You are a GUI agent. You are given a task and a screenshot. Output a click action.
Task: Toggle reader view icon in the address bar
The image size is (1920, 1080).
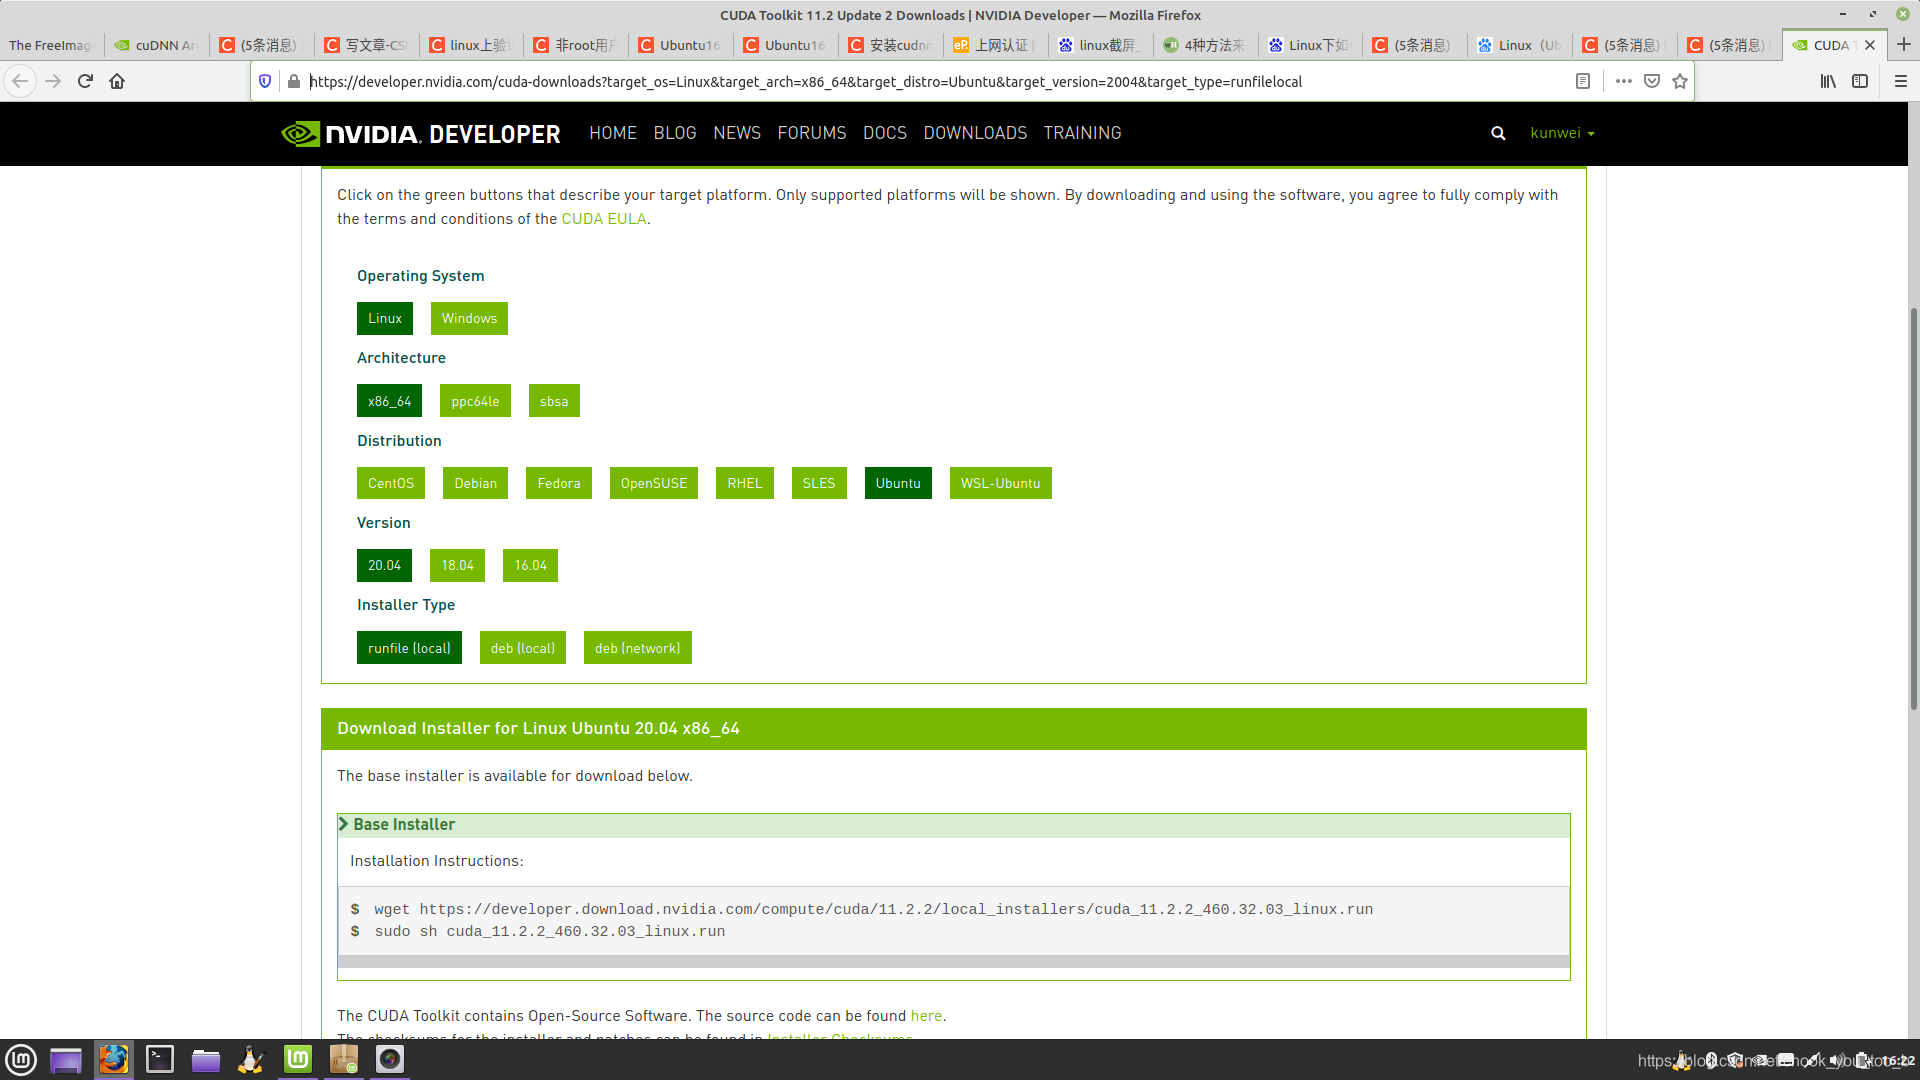1583,81
